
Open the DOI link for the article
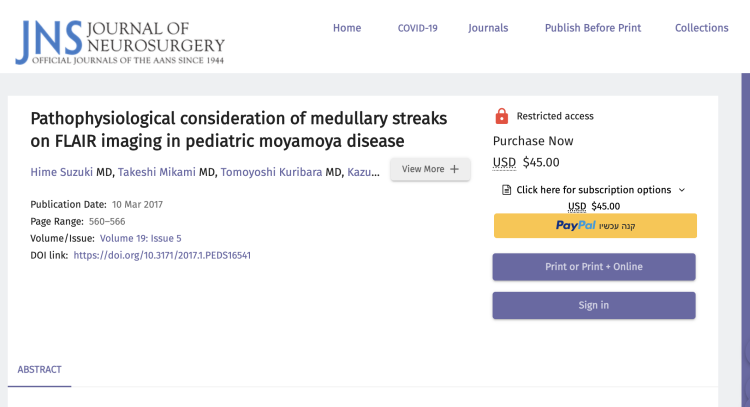click(162, 255)
